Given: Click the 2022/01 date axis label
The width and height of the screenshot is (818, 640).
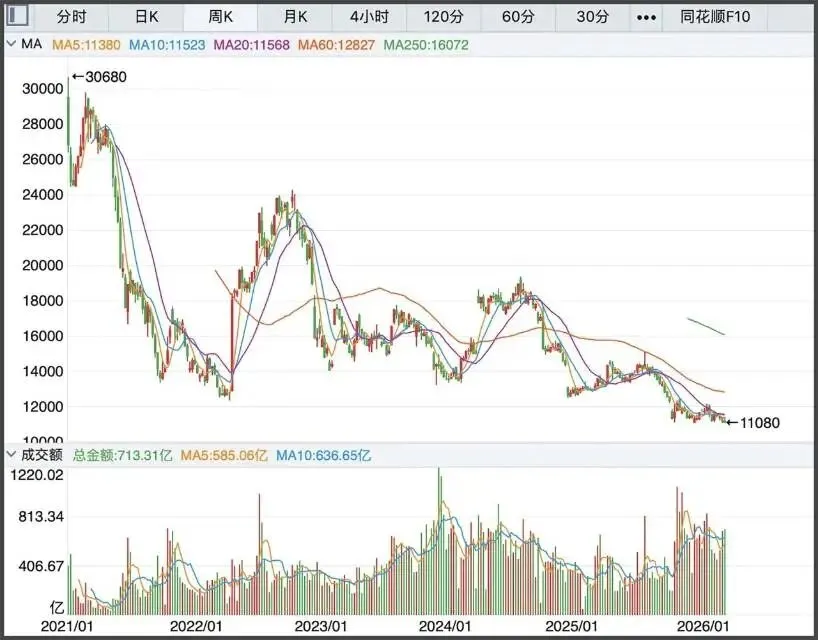Looking at the screenshot, I should 196,625.
